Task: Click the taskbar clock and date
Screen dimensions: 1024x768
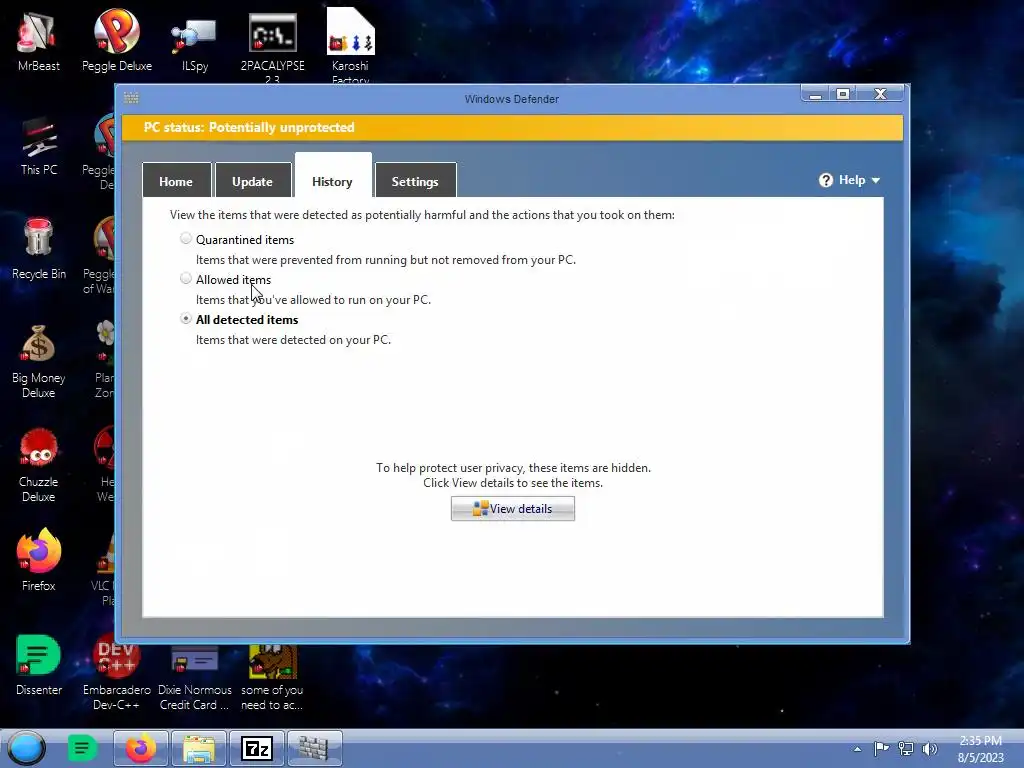Action: [x=980, y=749]
